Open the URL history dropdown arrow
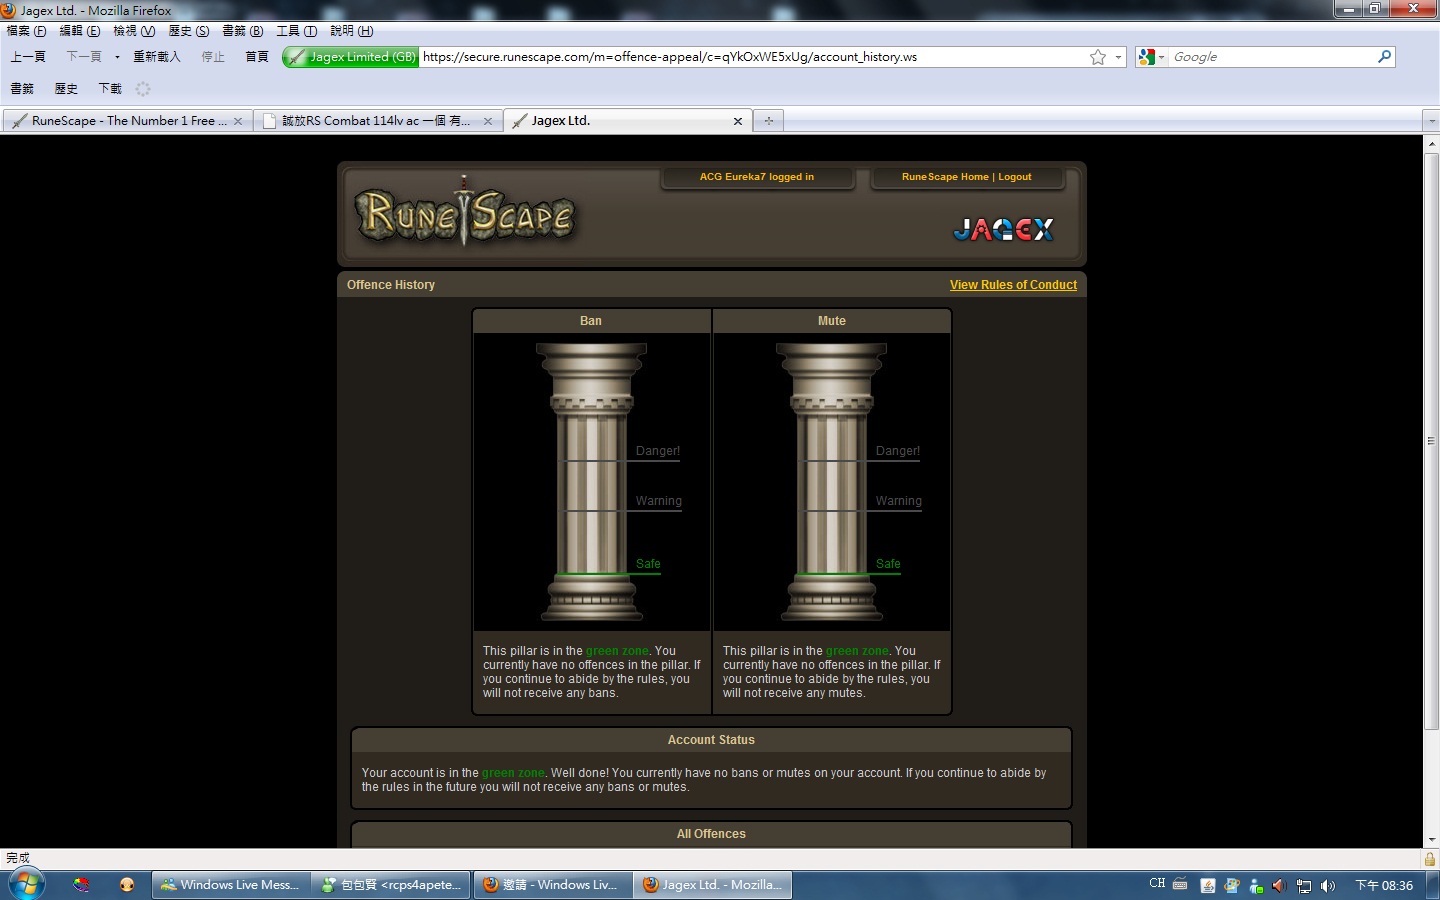This screenshot has width=1440, height=900. pos(1118,57)
